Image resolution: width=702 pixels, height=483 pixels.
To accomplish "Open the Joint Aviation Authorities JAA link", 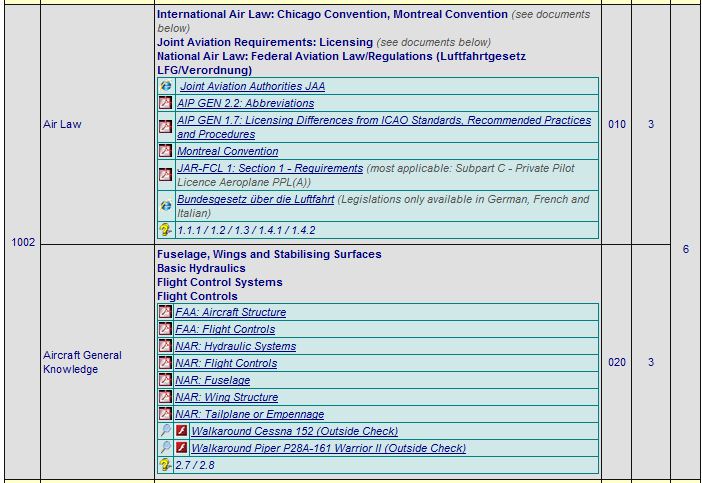I will point(252,87).
